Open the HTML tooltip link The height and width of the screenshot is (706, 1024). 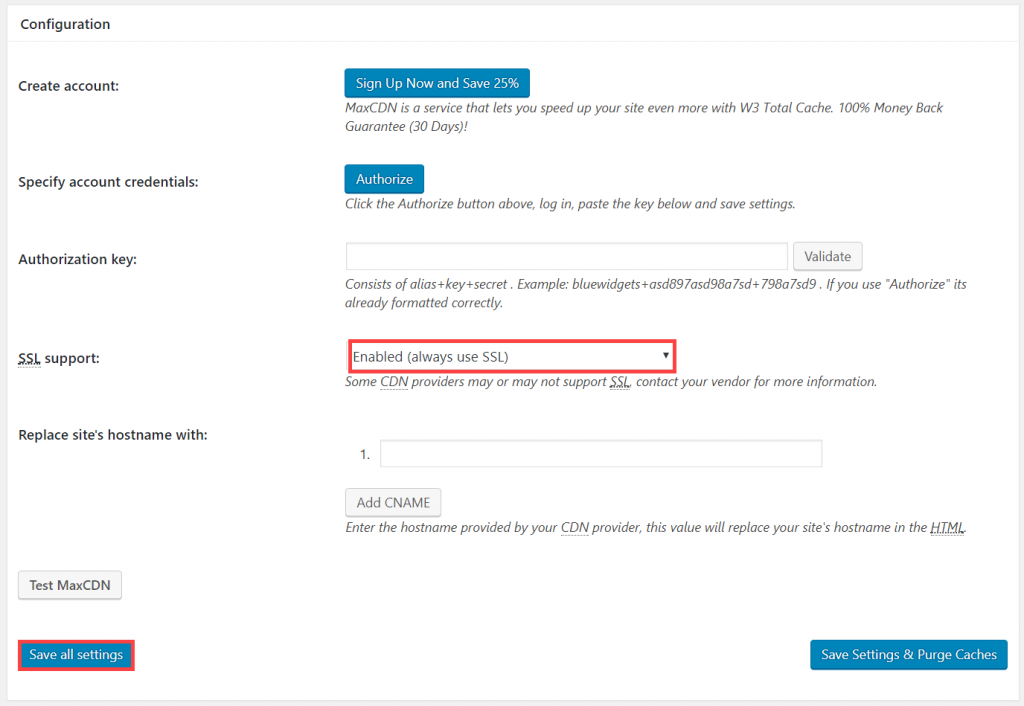point(947,527)
